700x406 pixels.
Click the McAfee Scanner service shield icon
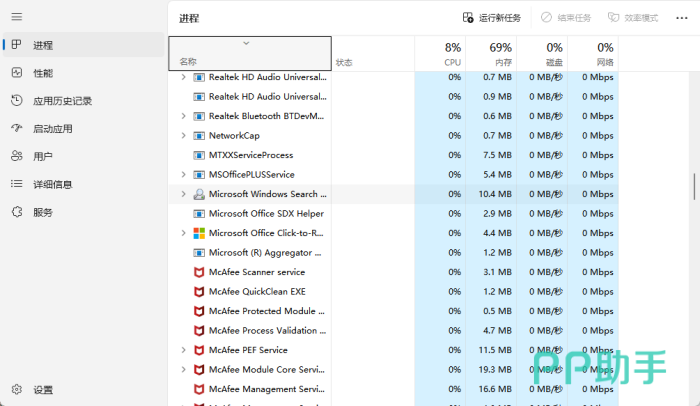(x=199, y=272)
